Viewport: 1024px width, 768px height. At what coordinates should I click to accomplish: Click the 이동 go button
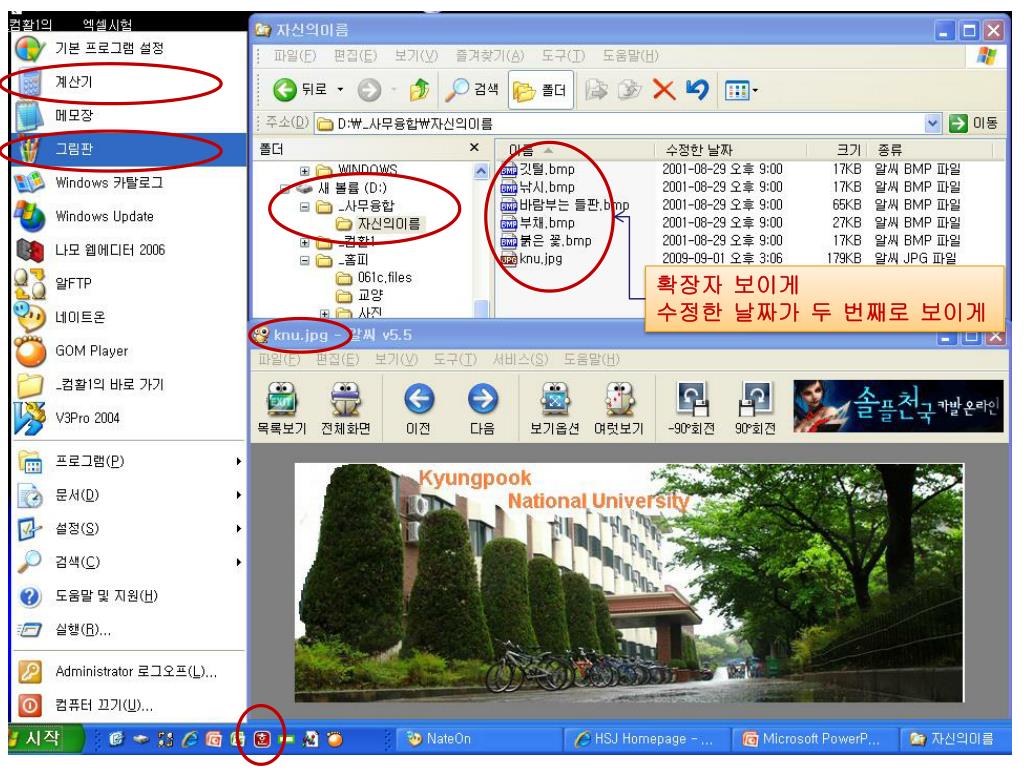973,123
